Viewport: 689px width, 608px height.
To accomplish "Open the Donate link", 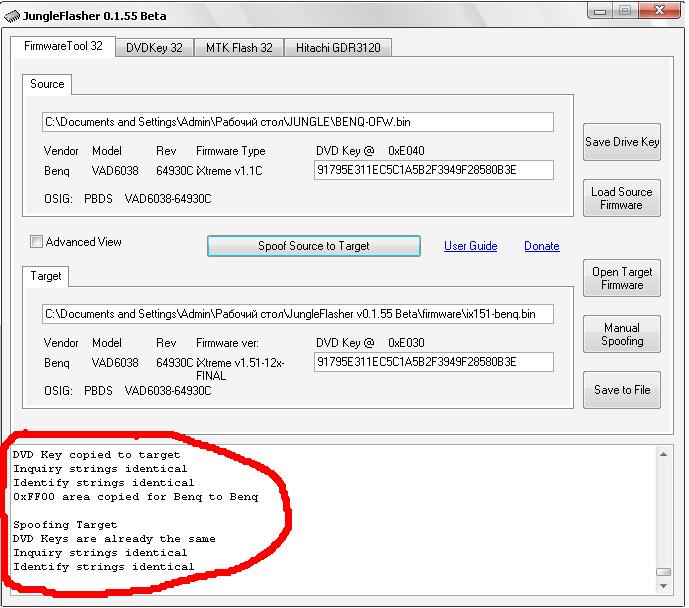I will tap(541, 246).
